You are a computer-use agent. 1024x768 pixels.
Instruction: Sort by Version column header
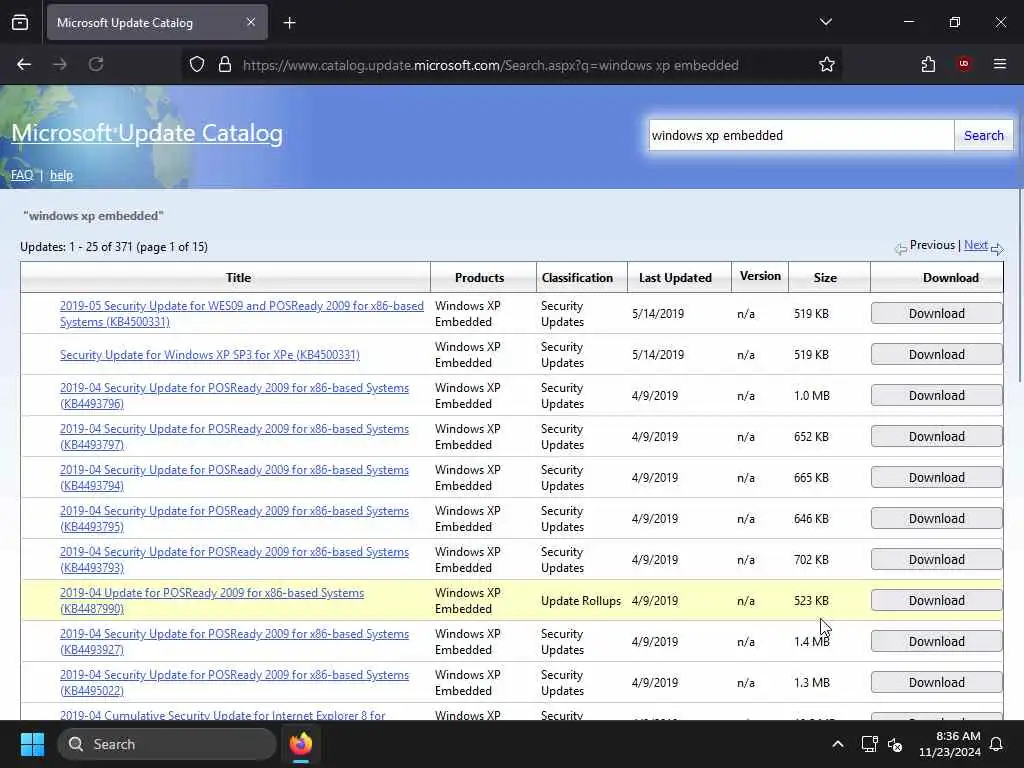pos(760,276)
